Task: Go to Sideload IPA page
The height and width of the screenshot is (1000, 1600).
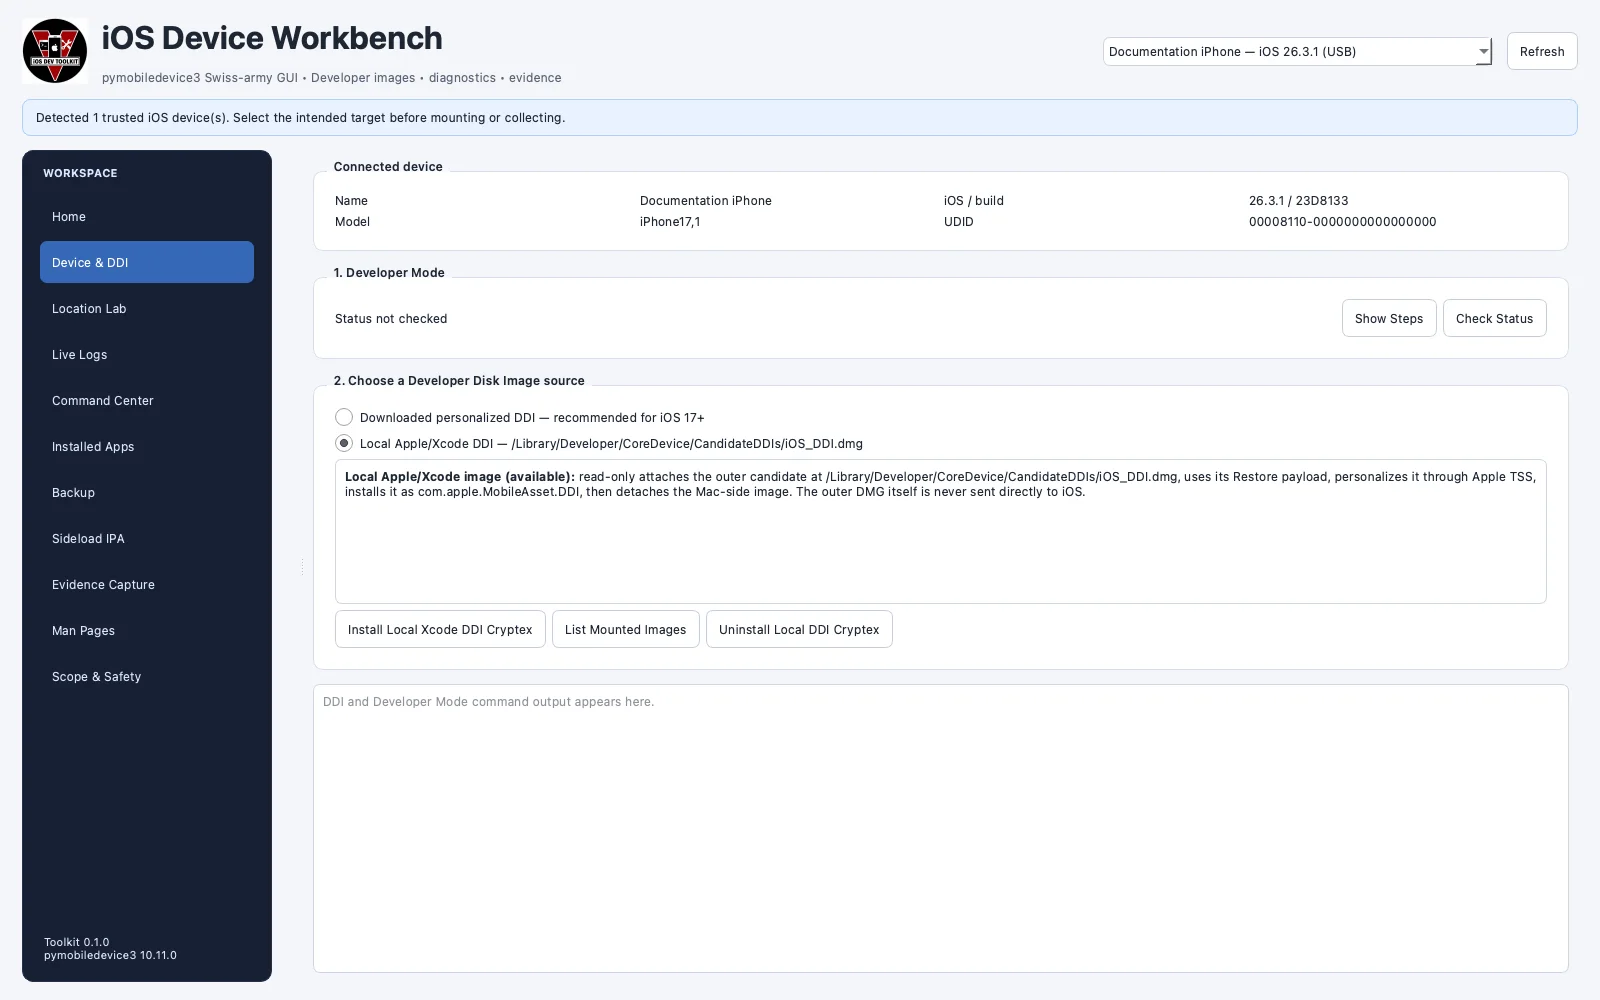Action: [x=147, y=539]
